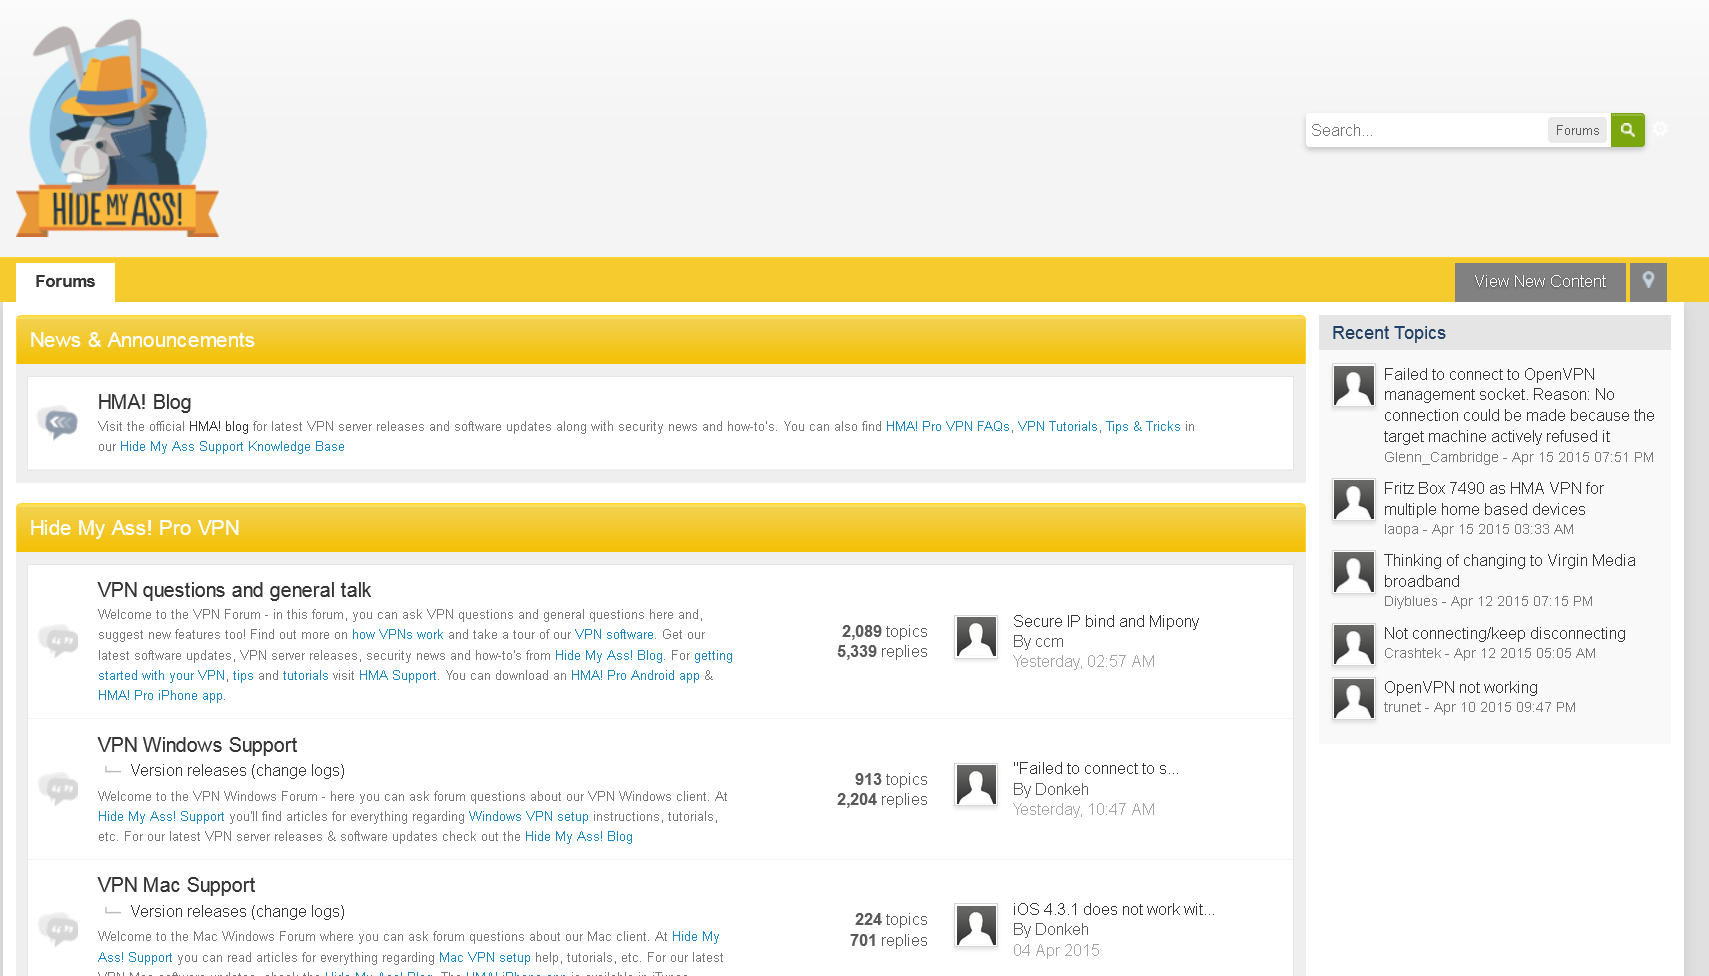Open the Tips & Tricks link
The image size is (1709, 976).
(1143, 426)
